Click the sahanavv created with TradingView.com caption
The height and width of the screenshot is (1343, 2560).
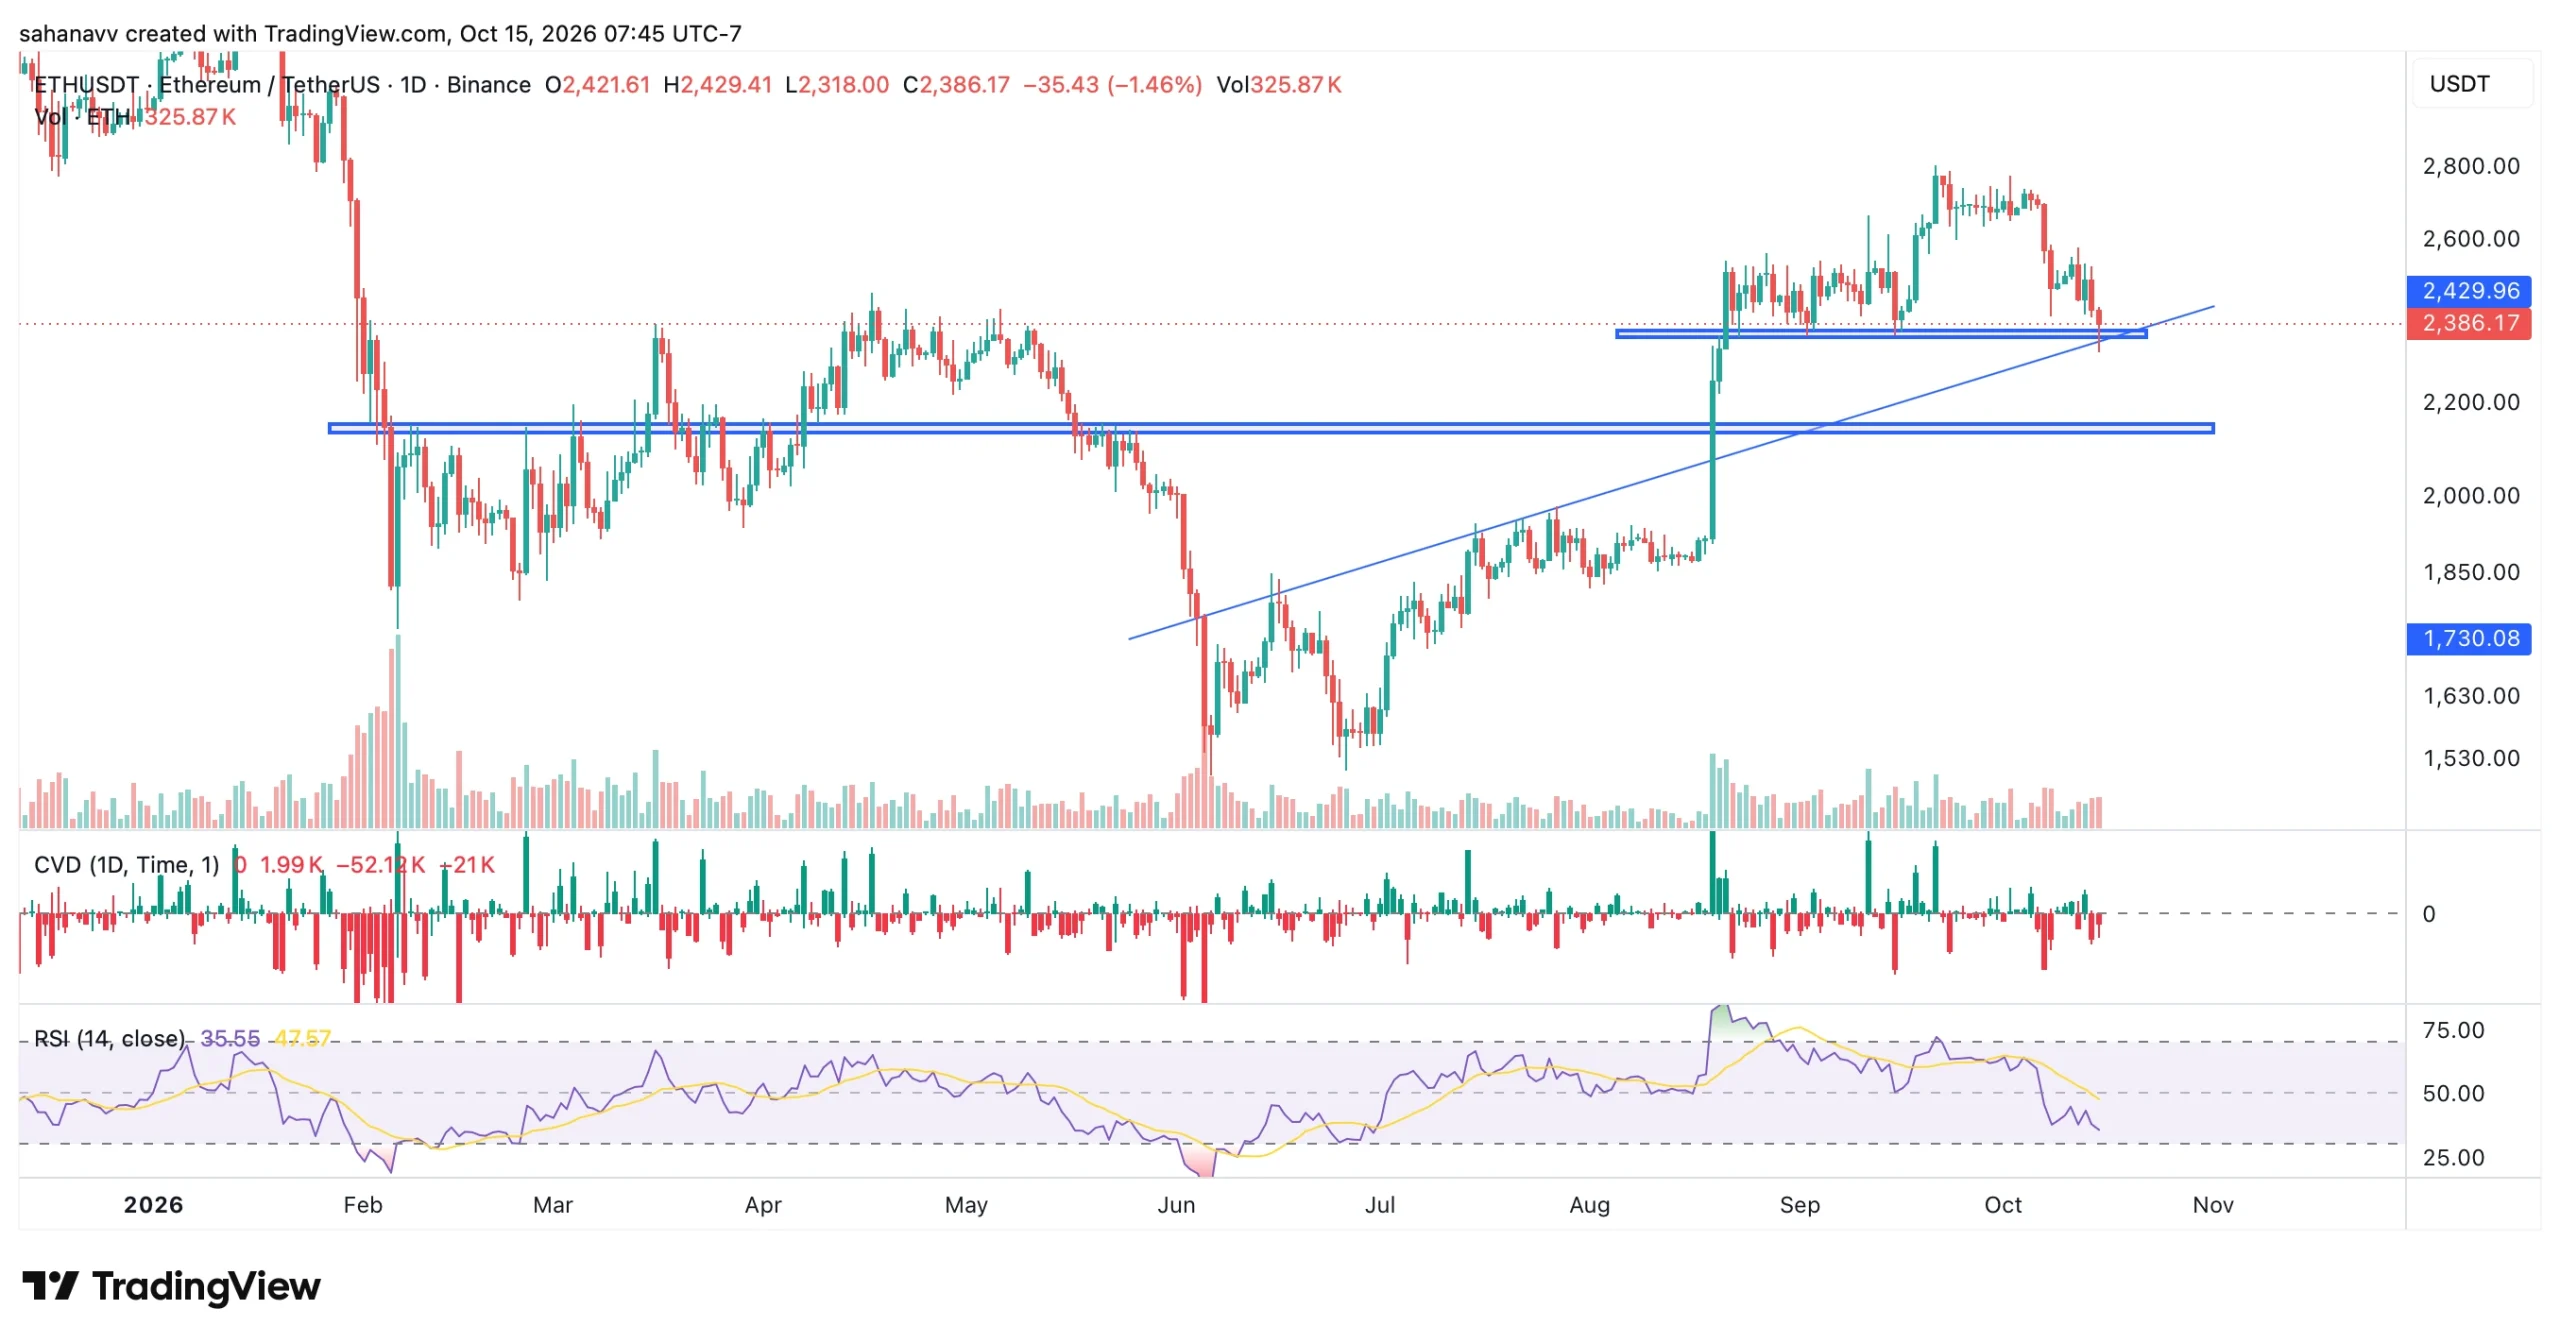click(x=380, y=33)
